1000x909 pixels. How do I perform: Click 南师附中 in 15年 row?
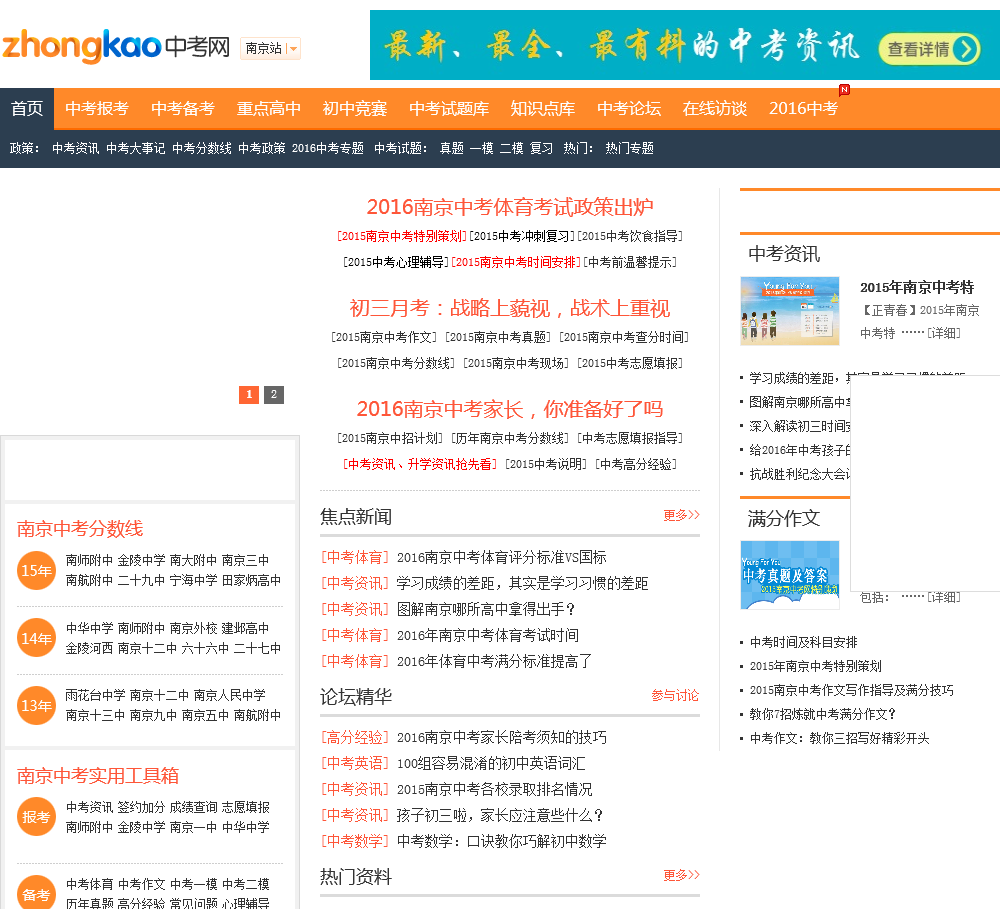tap(89, 560)
